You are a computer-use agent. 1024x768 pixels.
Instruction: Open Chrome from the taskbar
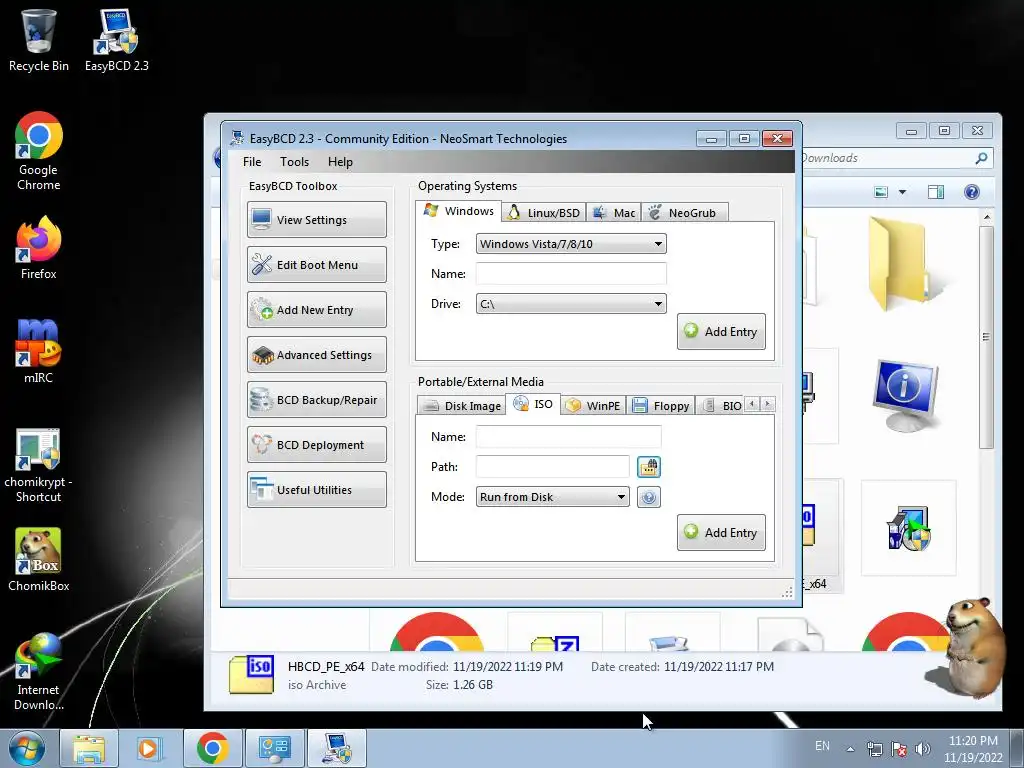[212, 748]
